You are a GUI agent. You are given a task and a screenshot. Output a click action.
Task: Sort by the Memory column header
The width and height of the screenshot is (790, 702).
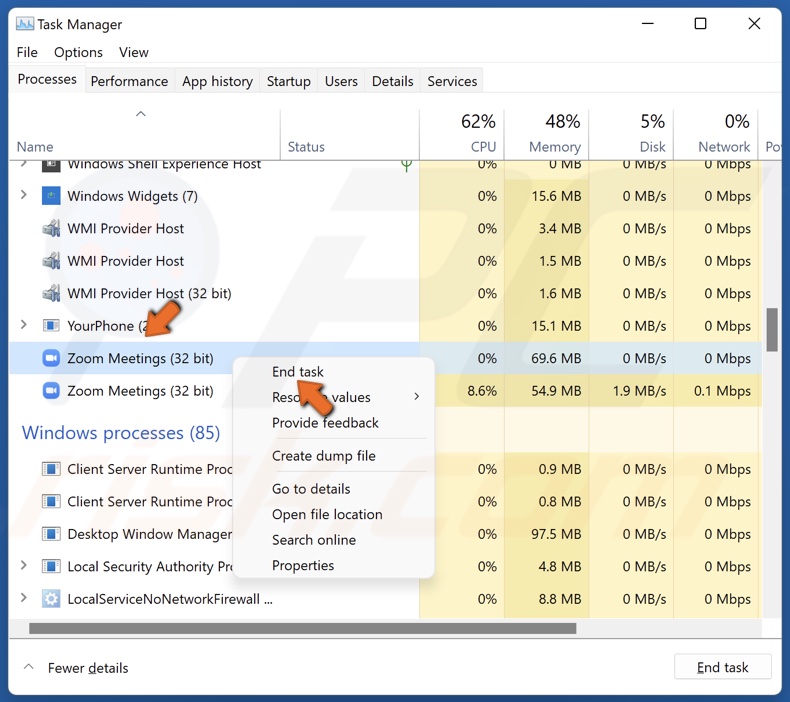click(547, 134)
